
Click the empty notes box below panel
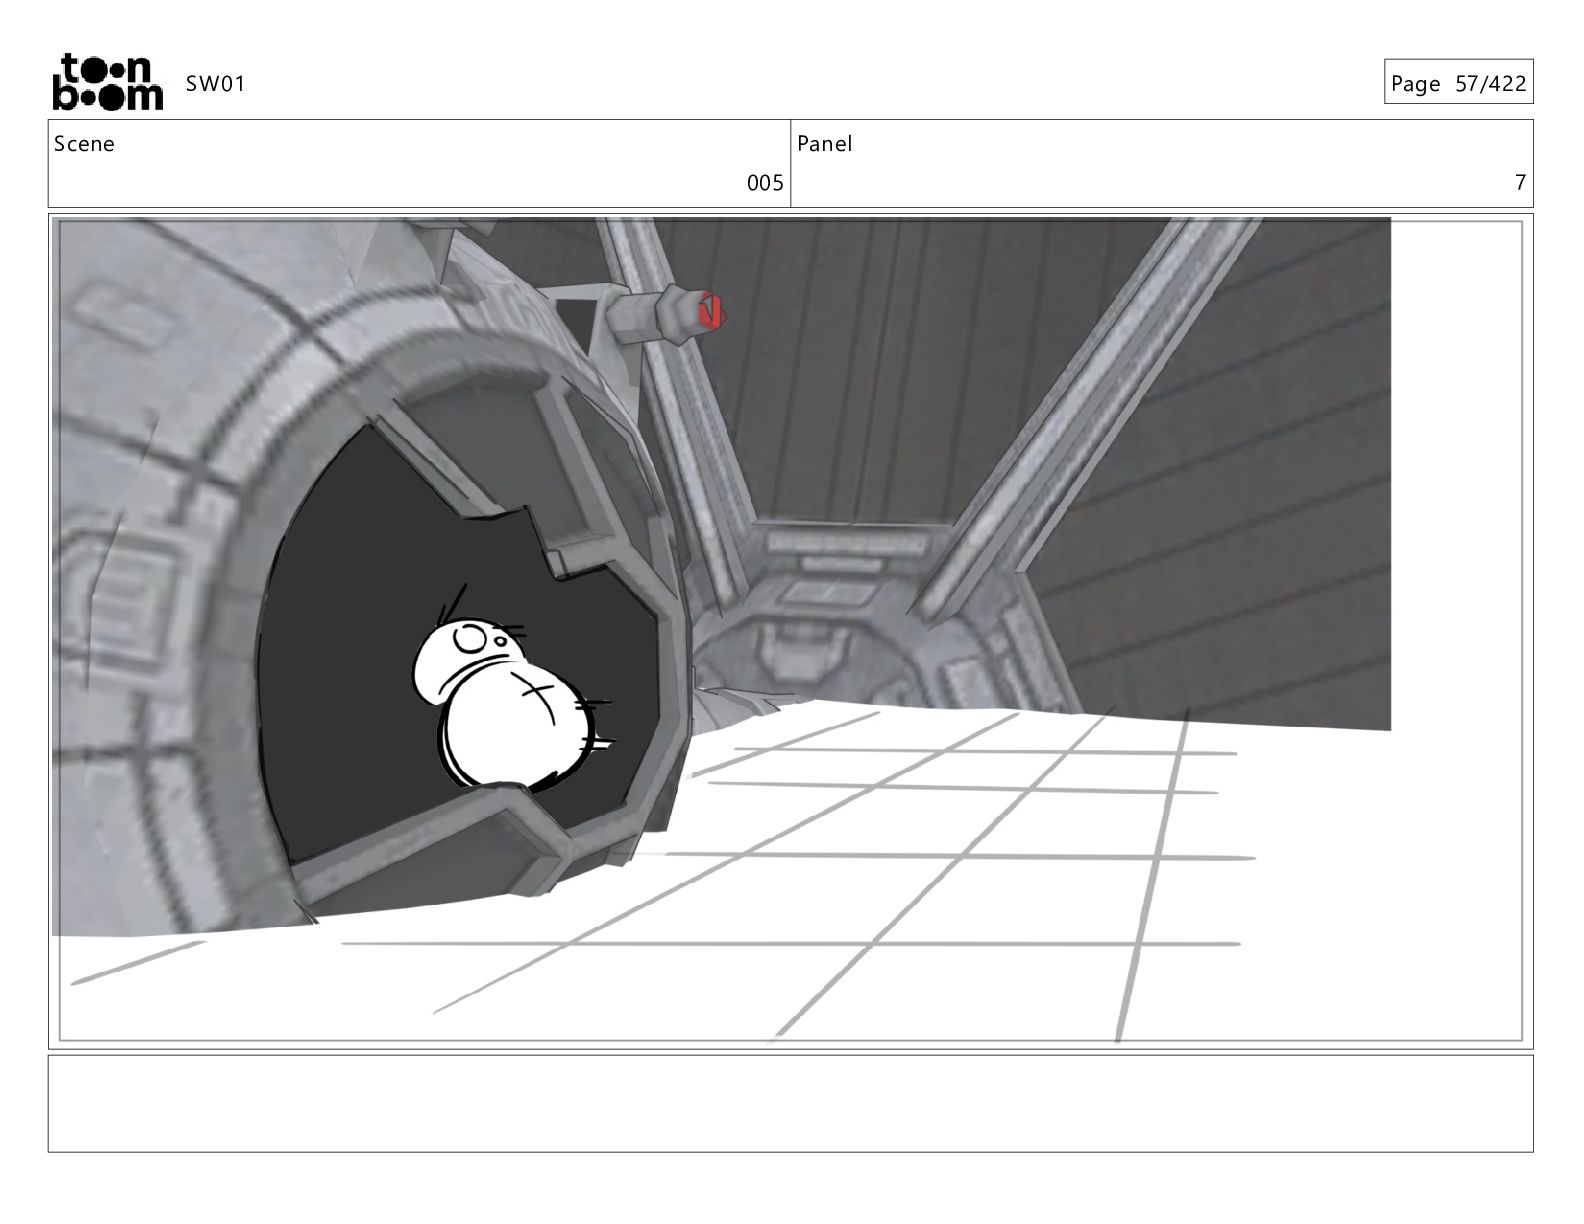coord(790,1104)
